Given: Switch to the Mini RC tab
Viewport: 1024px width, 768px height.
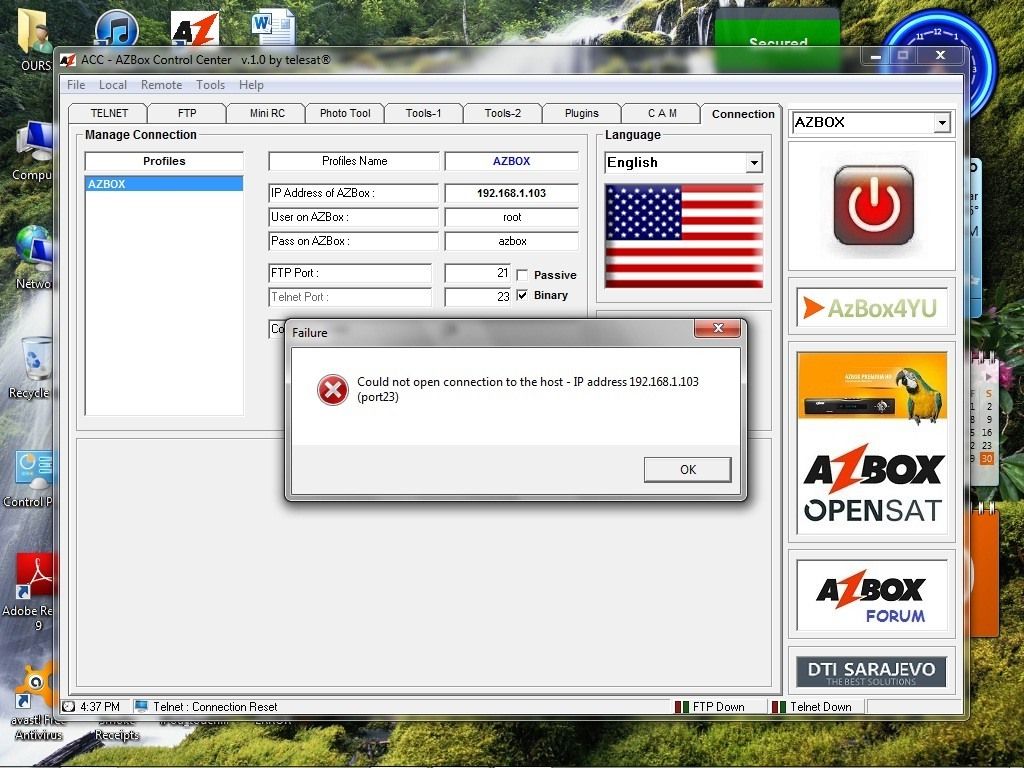Looking at the screenshot, I should click(267, 113).
